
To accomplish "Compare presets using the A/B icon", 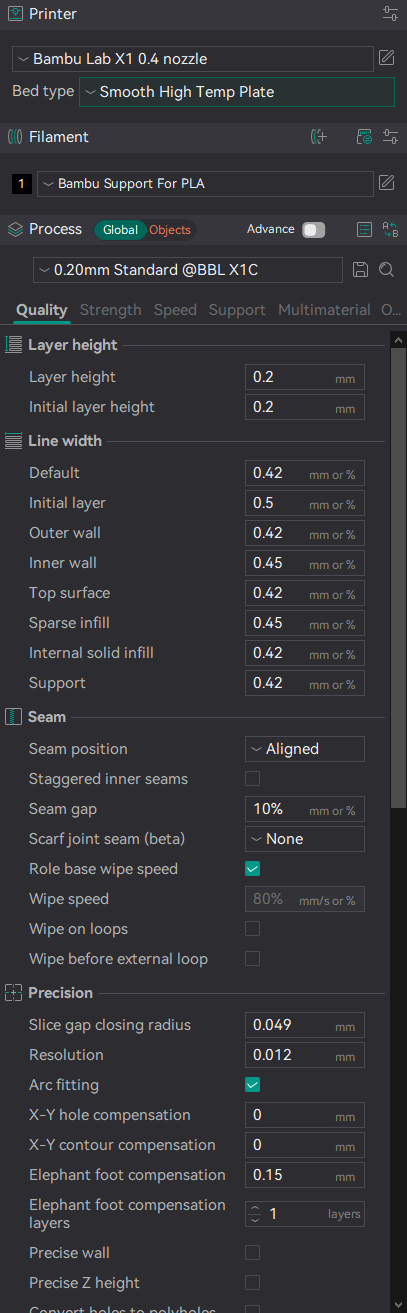I will point(390,229).
